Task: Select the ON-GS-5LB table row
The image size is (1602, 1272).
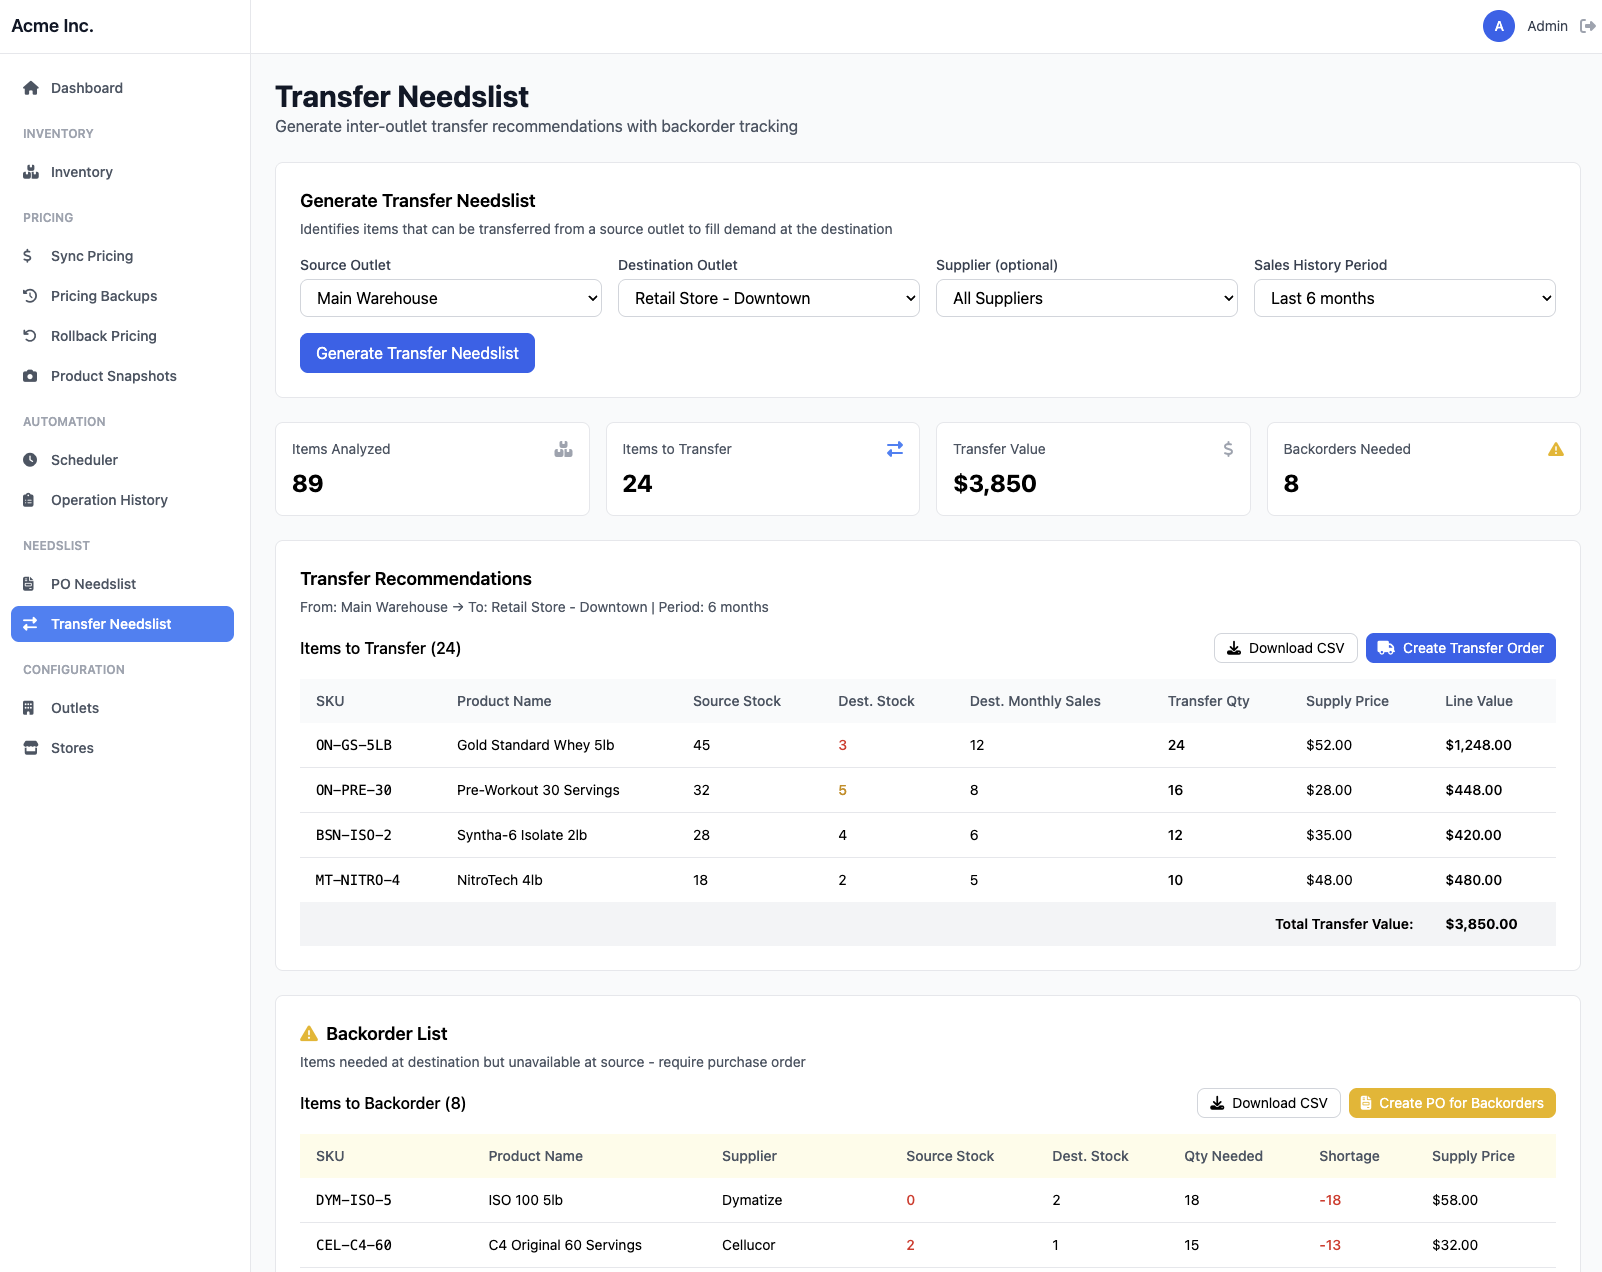Action: point(927,745)
